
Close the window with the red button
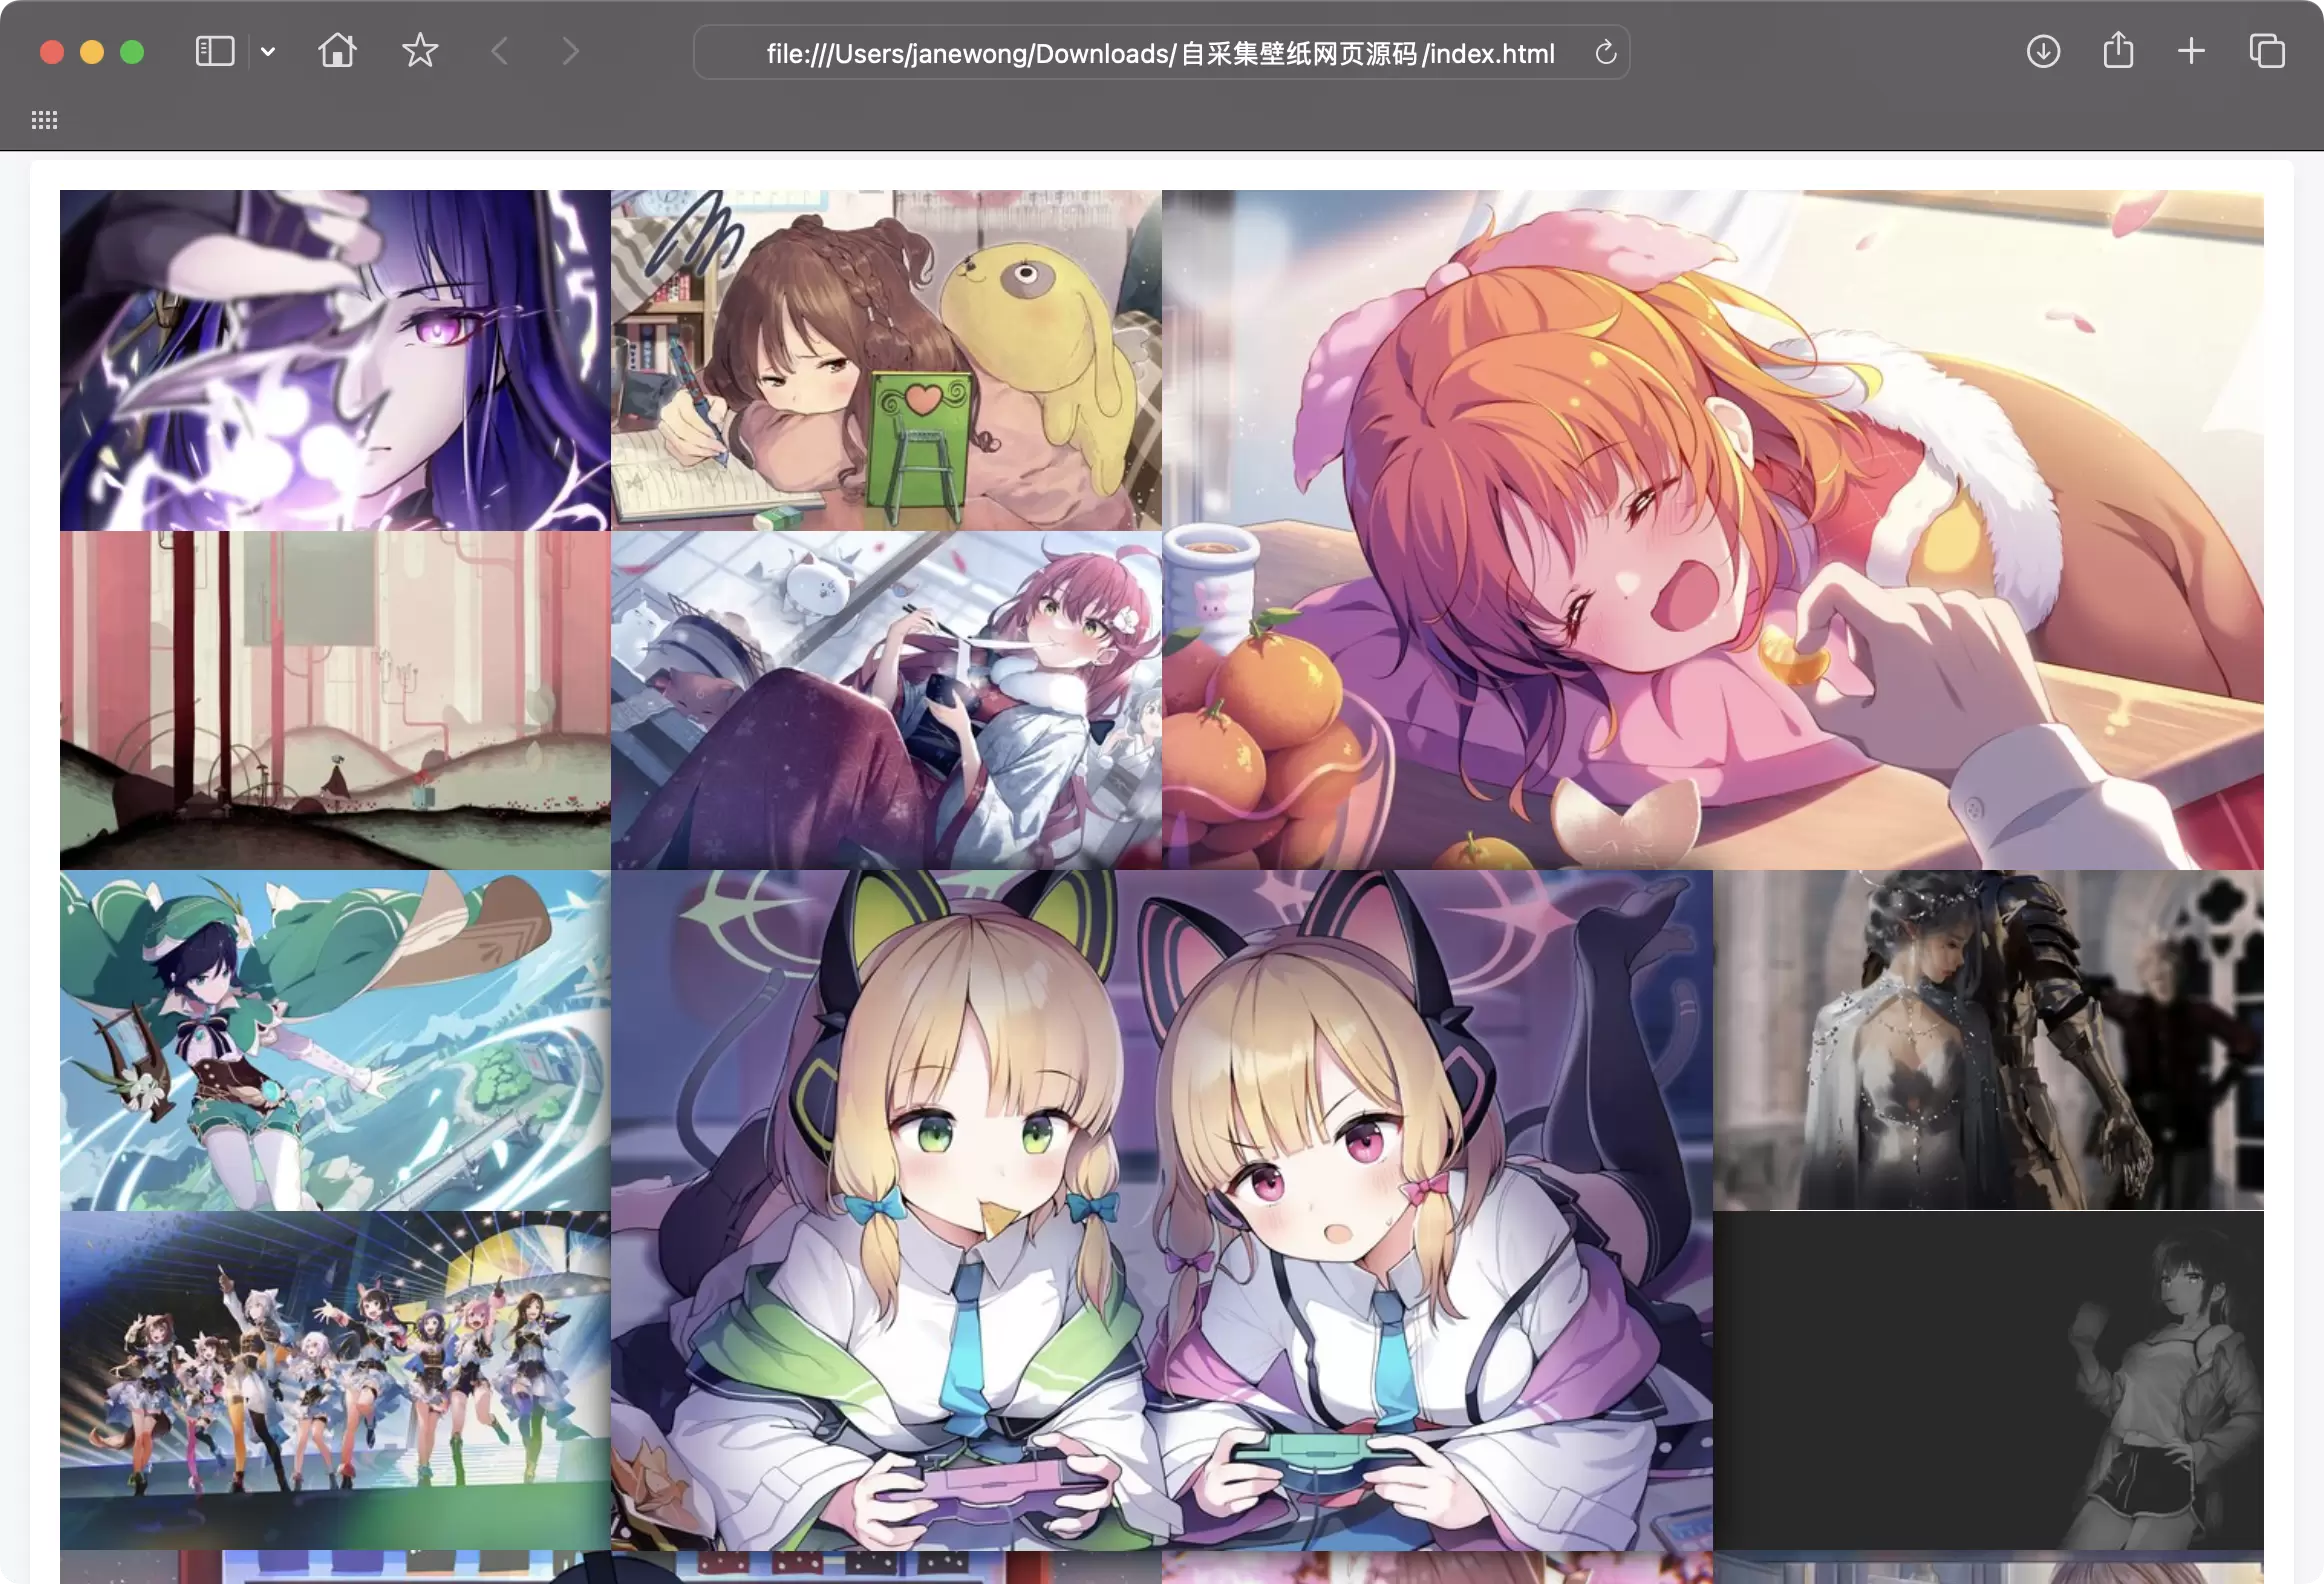(52, 52)
